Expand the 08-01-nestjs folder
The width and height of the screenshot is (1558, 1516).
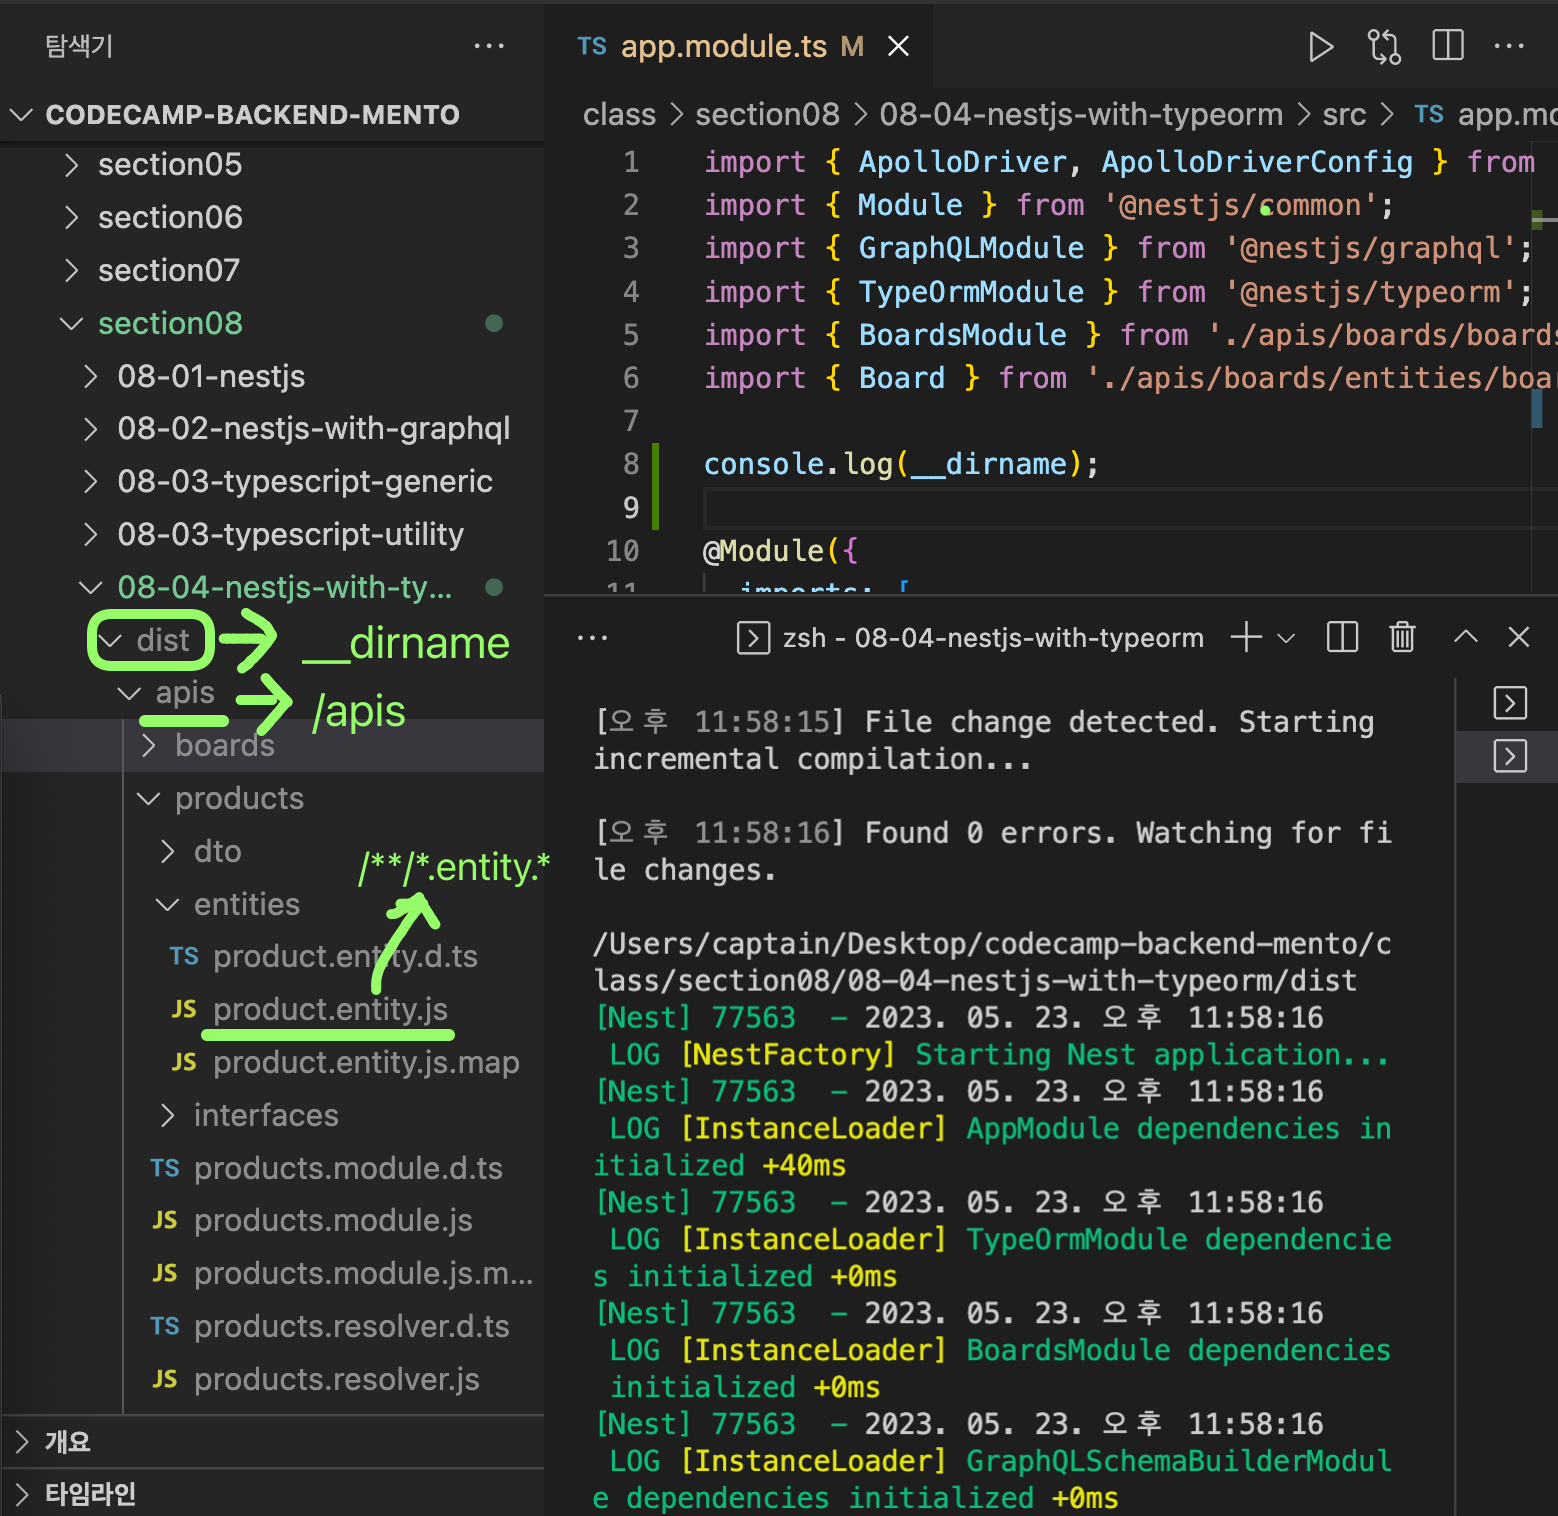pyautogui.click(x=272, y=377)
